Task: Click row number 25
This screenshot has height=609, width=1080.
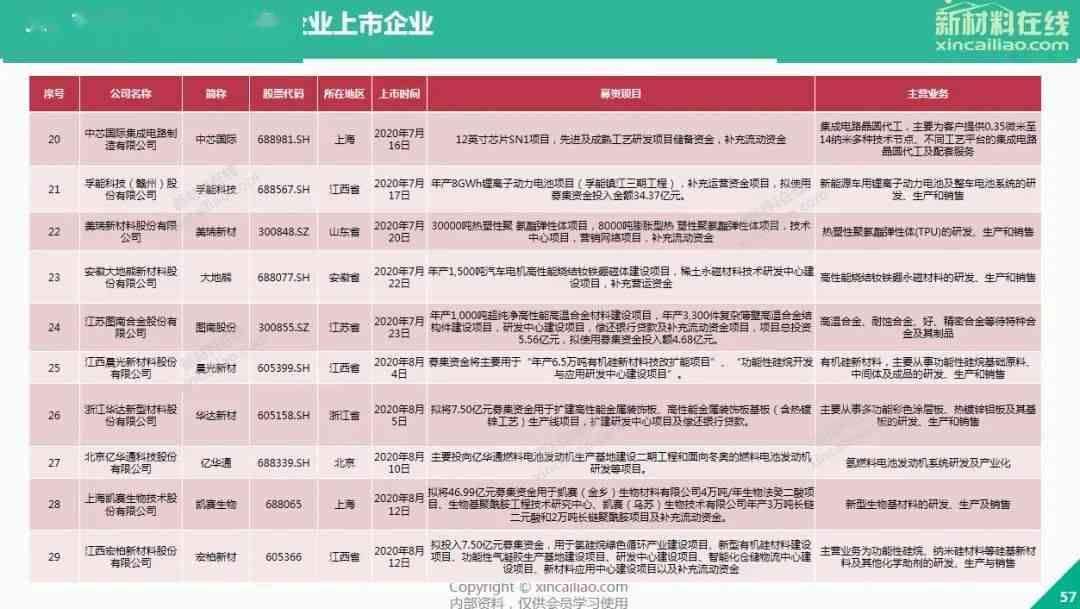Action: tap(54, 368)
